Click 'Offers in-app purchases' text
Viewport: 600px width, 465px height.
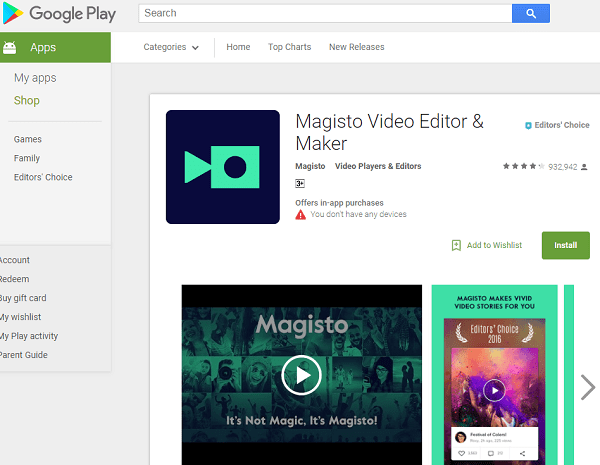point(339,203)
